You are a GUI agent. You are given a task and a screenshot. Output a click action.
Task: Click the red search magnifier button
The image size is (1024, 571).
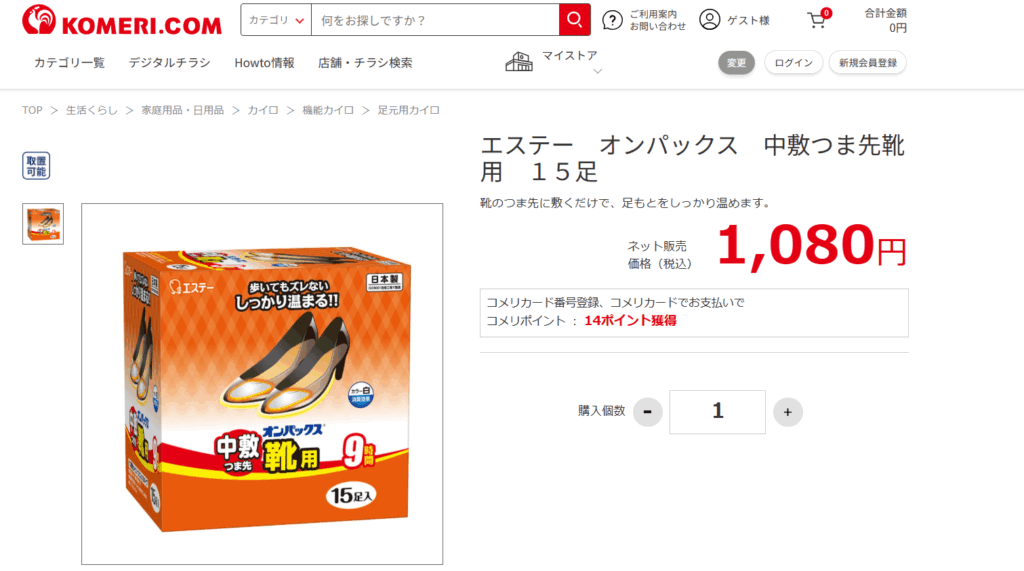coord(575,20)
